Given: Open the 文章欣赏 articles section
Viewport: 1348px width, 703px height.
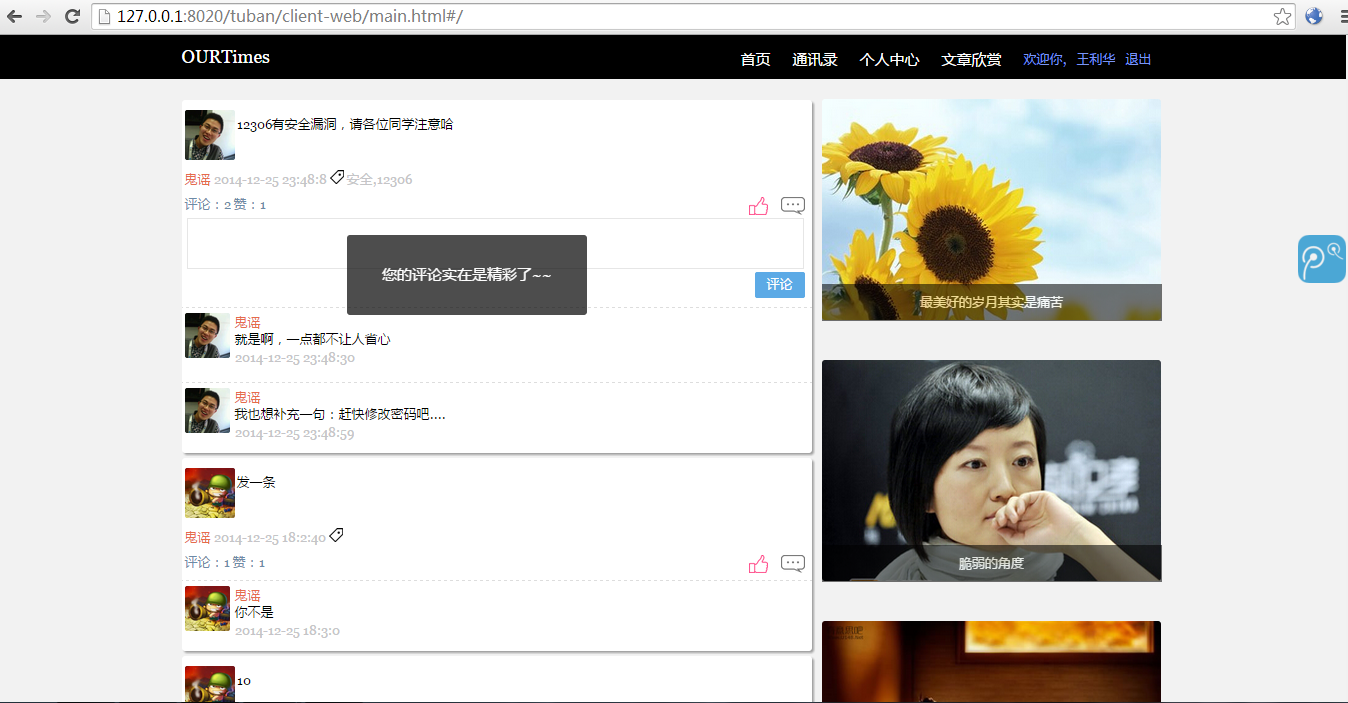Looking at the screenshot, I should [970, 59].
